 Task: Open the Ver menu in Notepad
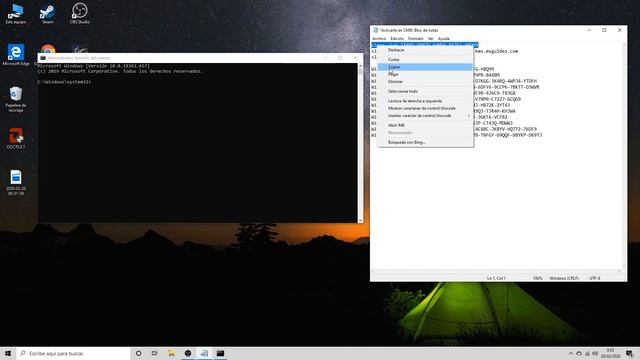click(x=431, y=38)
